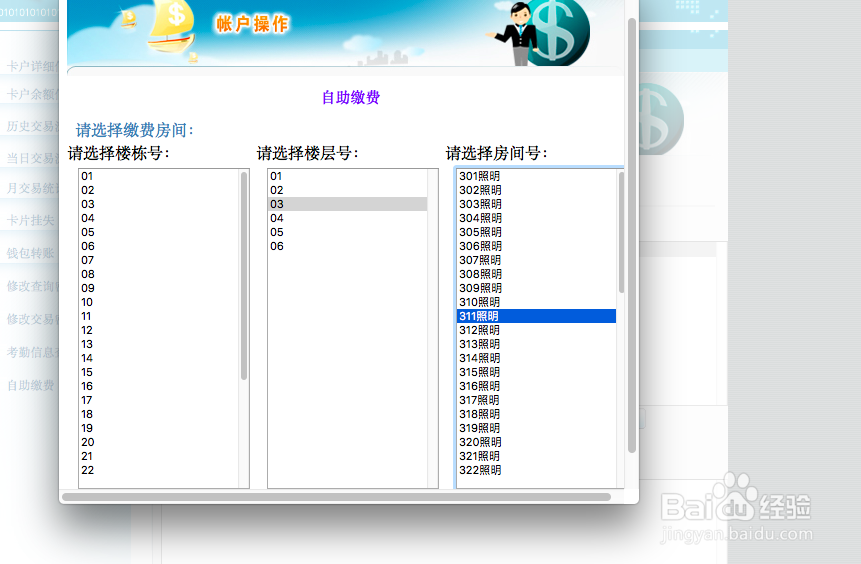861x564 pixels.
Task: Select floor 04 in the floor list
Action: click(x=348, y=218)
